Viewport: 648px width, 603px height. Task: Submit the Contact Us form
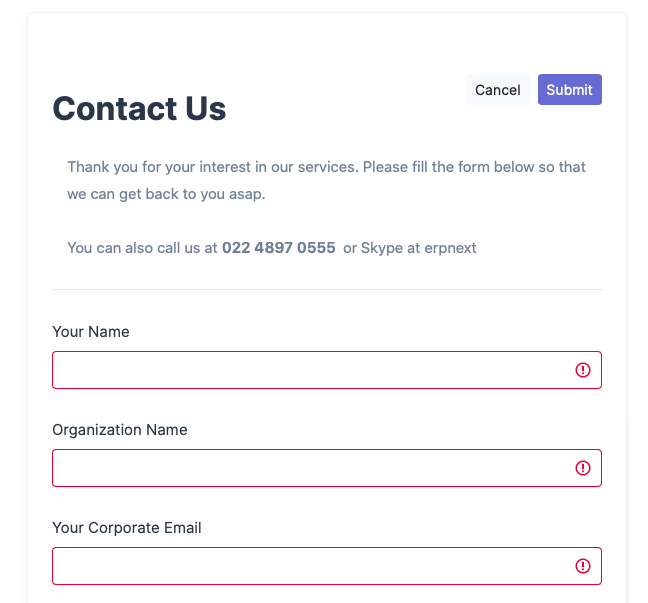click(569, 90)
